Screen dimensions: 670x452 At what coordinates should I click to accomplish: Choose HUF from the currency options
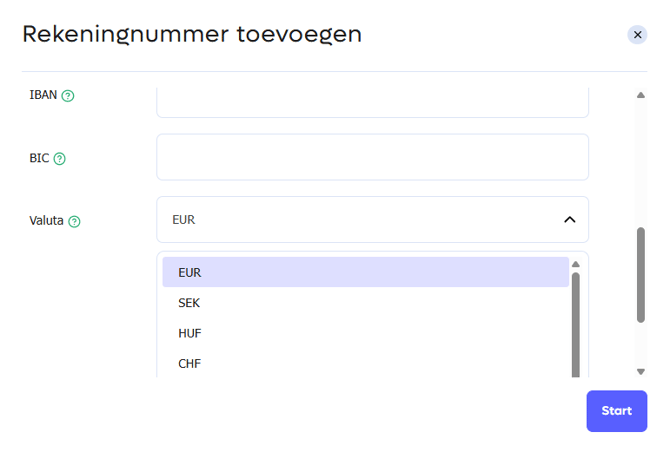click(x=365, y=333)
